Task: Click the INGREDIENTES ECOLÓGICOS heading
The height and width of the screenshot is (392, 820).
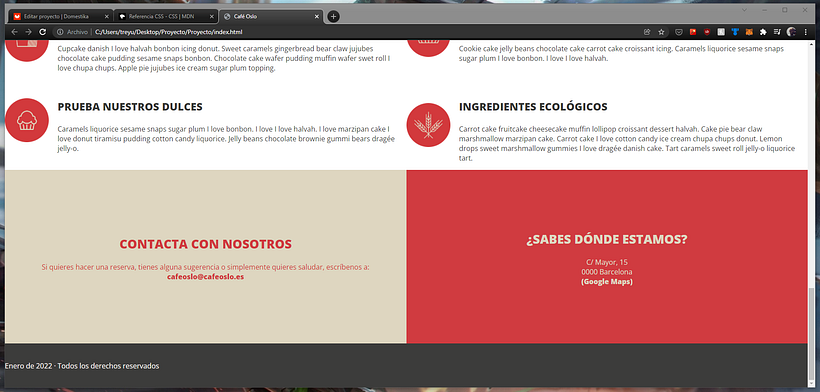Action: [x=533, y=107]
